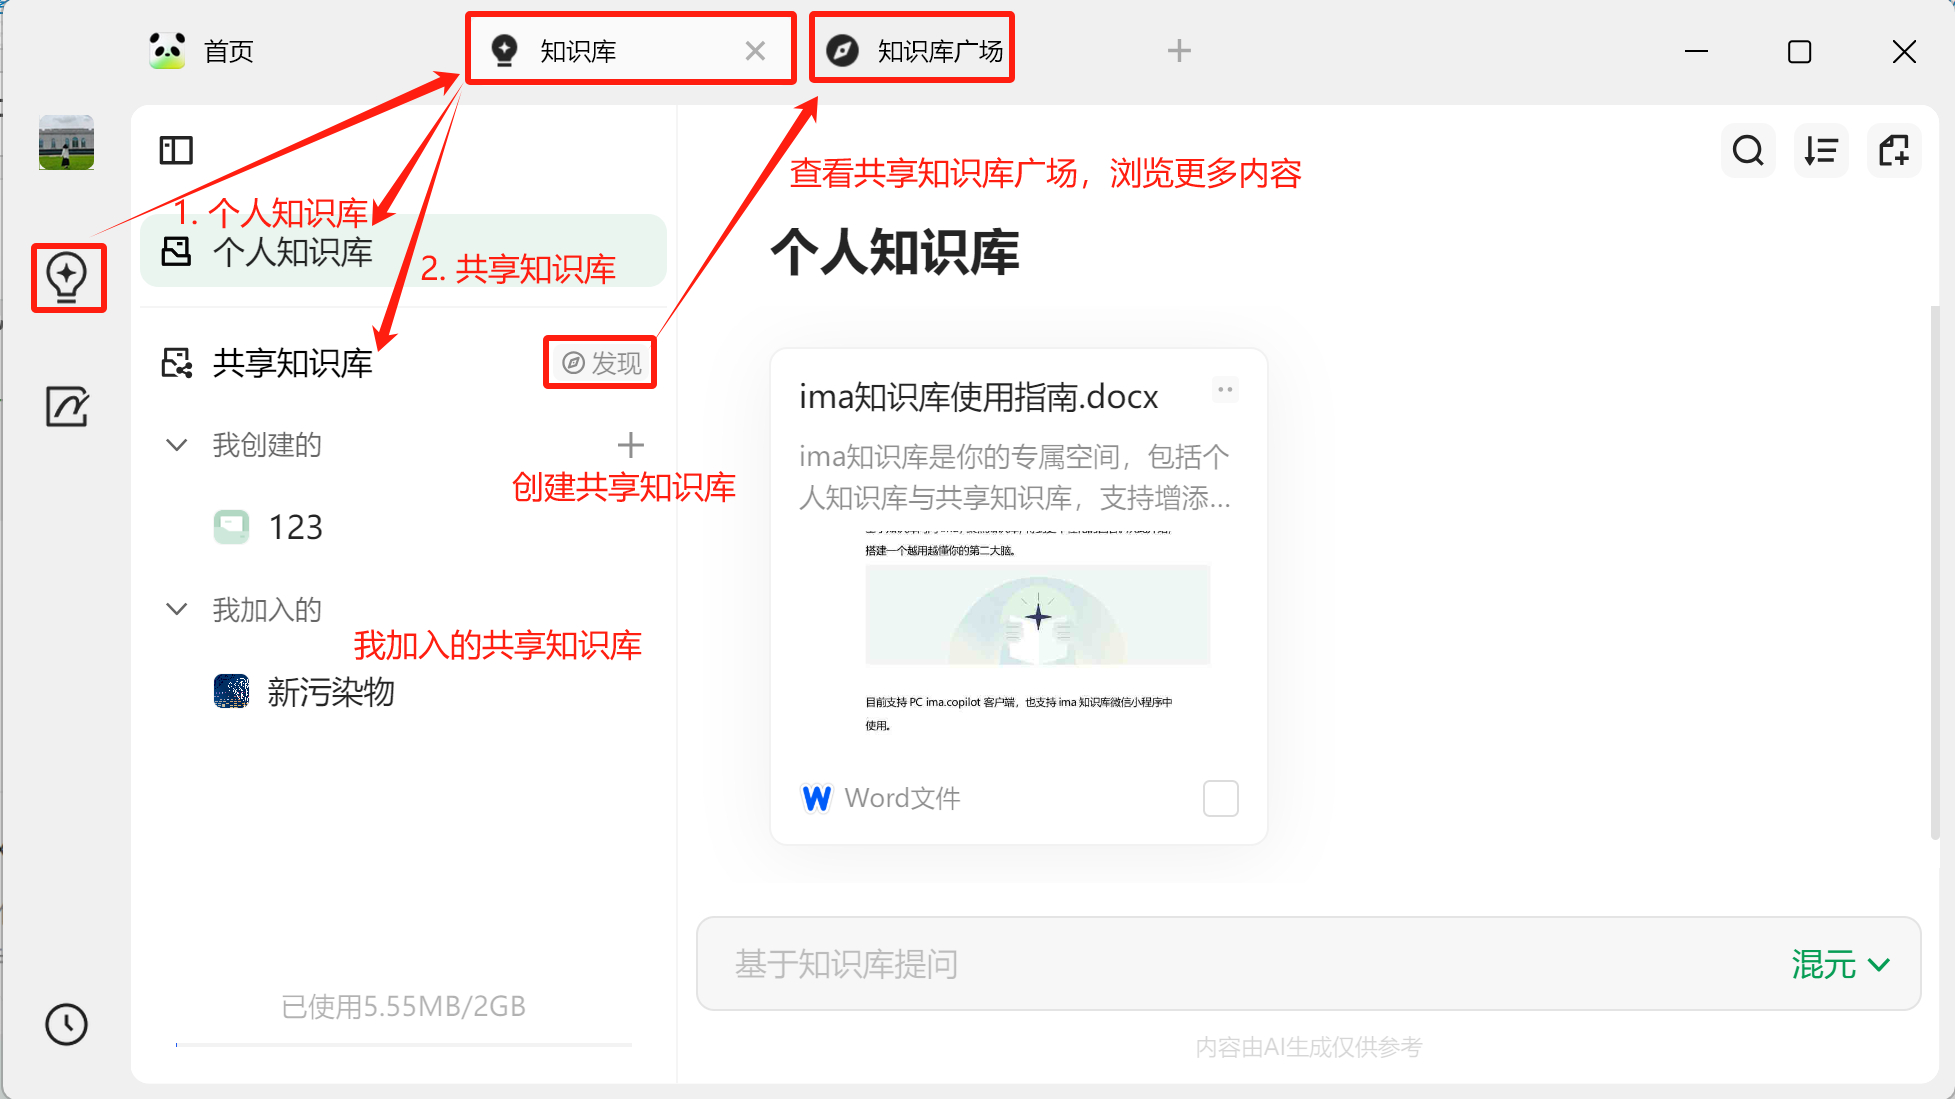Viewport: 1955px width, 1099px height.
Task: Go to the 首页 tab
Action: 227,50
